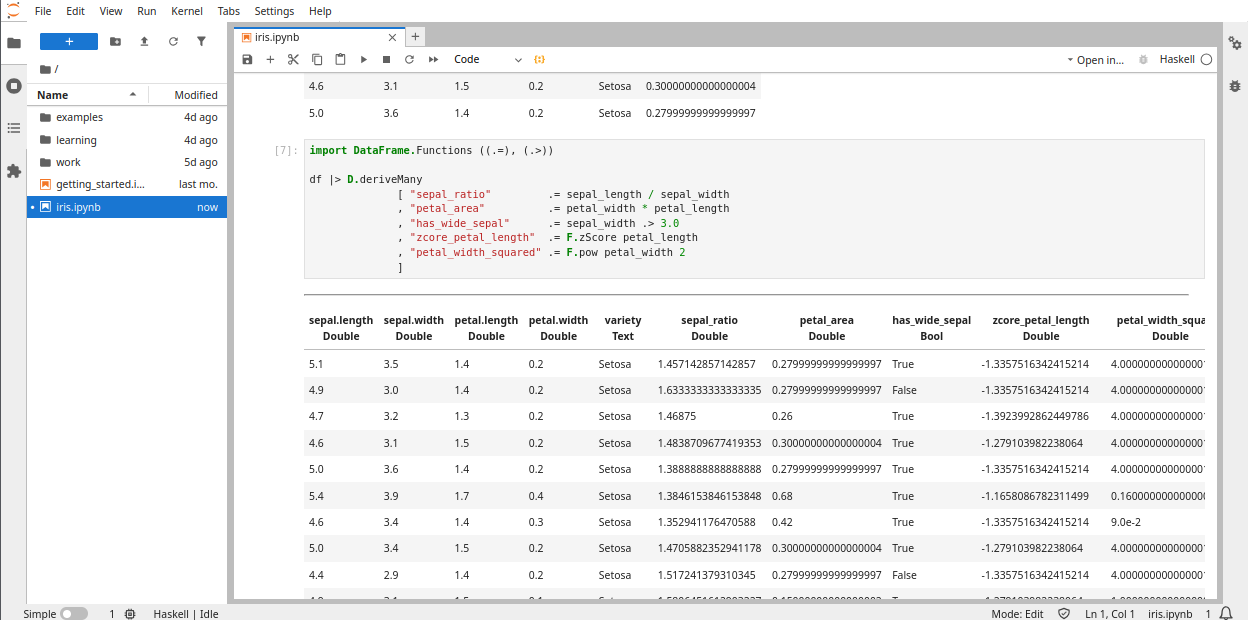Click the orange render side-by-side icon

click(x=540, y=60)
